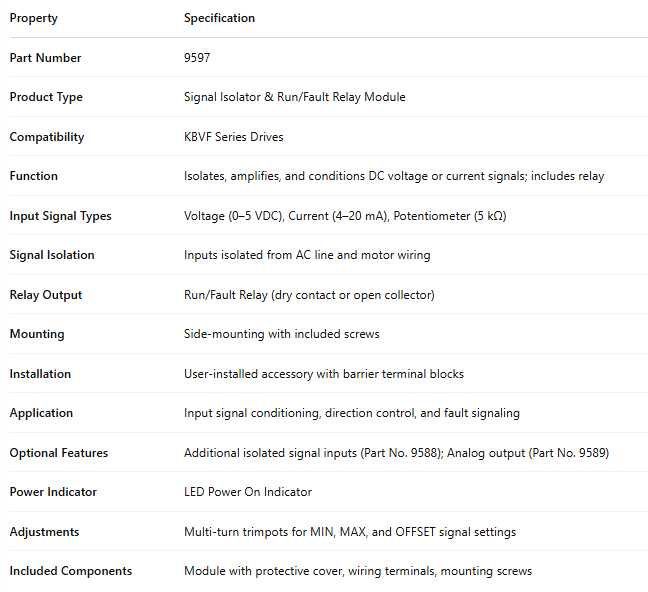Click the Product Type row label
This screenshot has width=648, height=592.
tap(46, 97)
